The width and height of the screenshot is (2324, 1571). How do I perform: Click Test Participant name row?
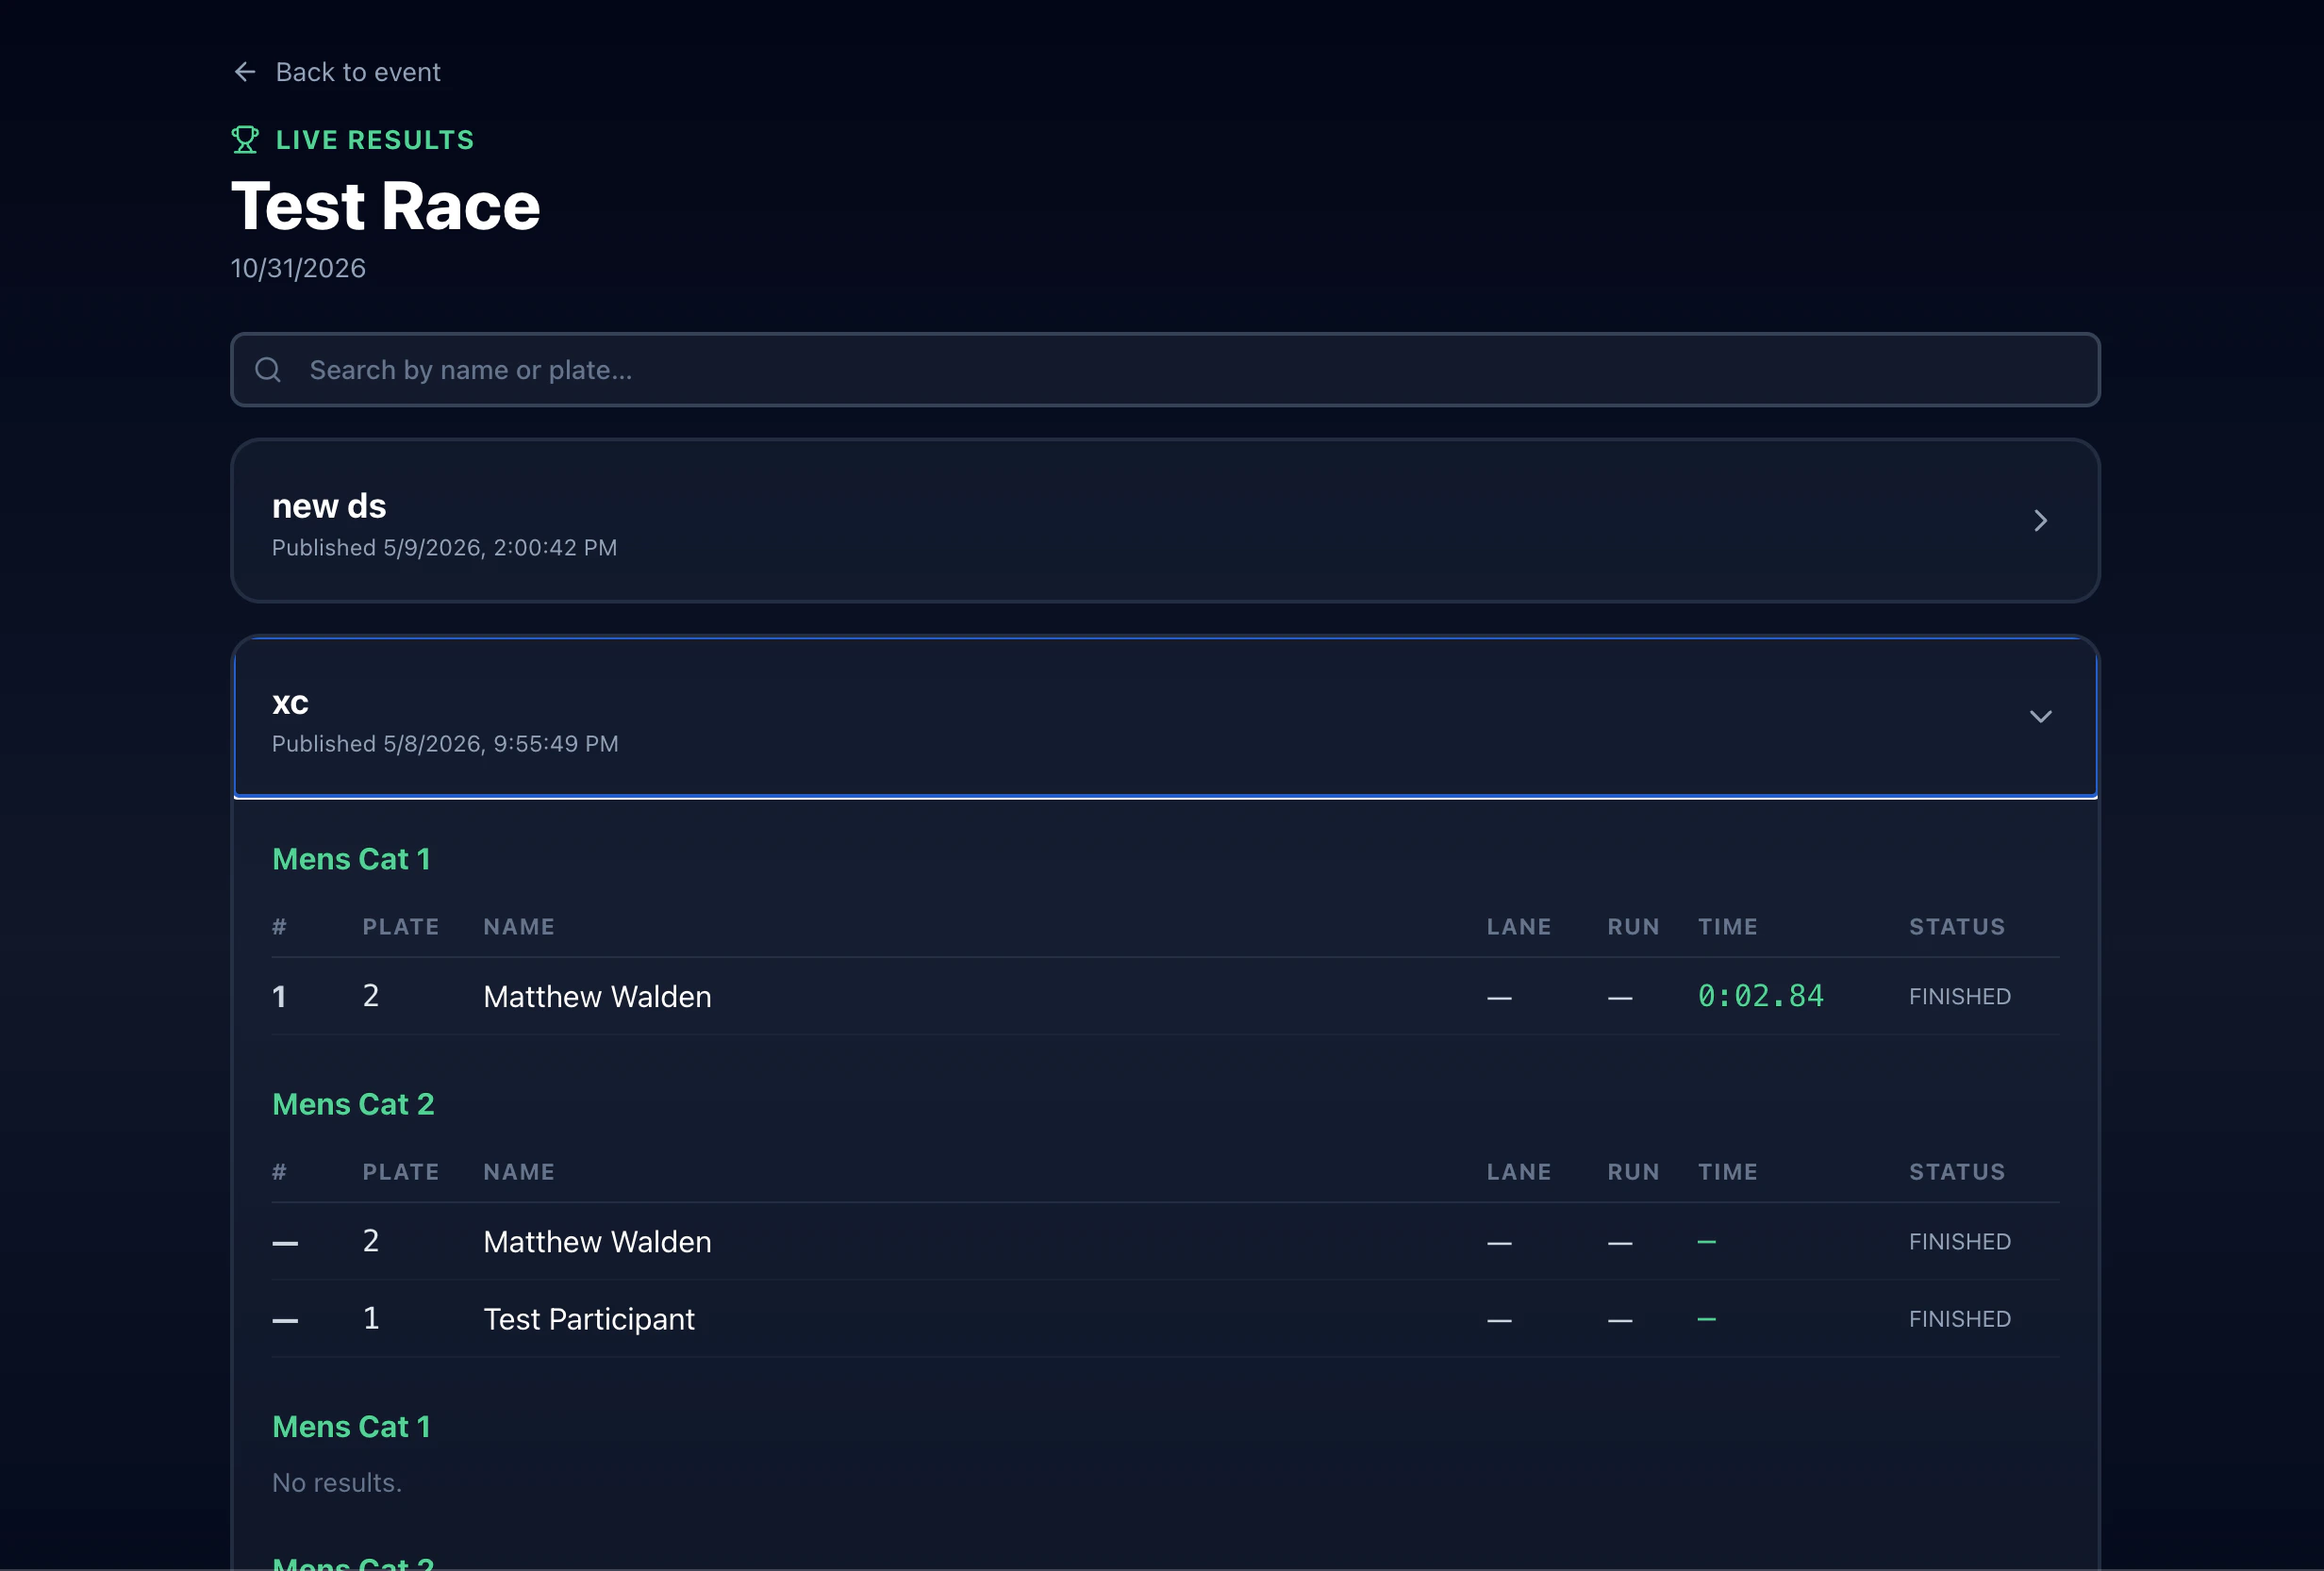tap(589, 1319)
